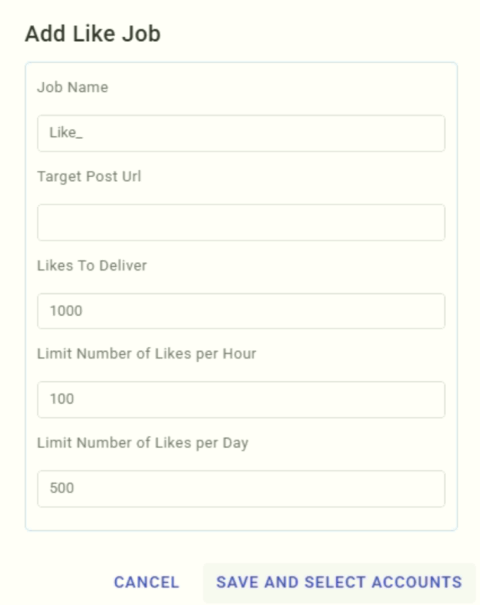Place cursor on the 500 daily value
The height and width of the screenshot is (605, 480).
[62, 488]
